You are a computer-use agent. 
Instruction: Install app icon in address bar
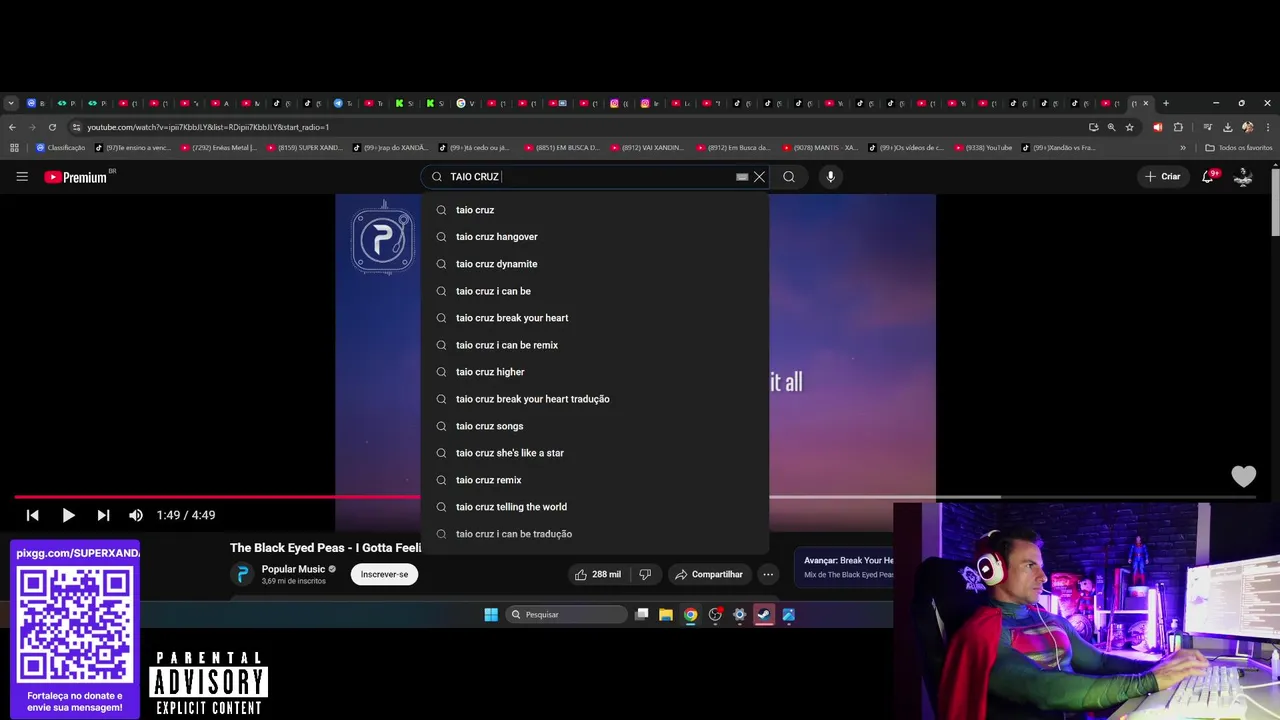pyautogui.click(x=1093, y=127)
